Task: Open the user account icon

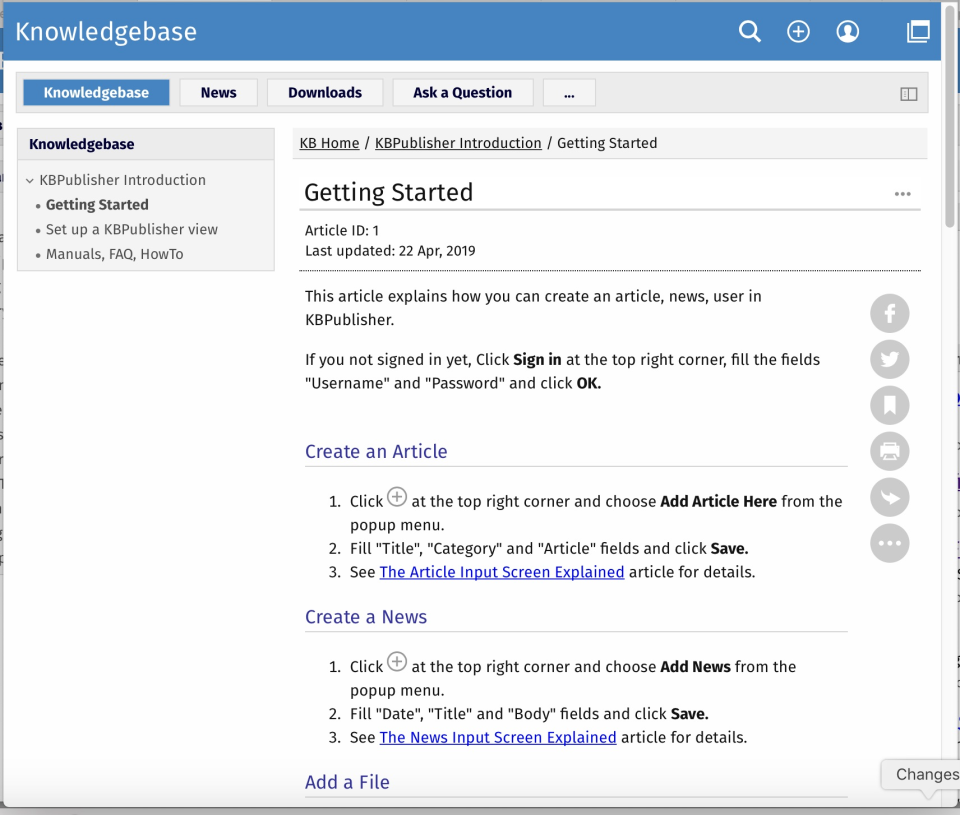Action: coord(847,31)
